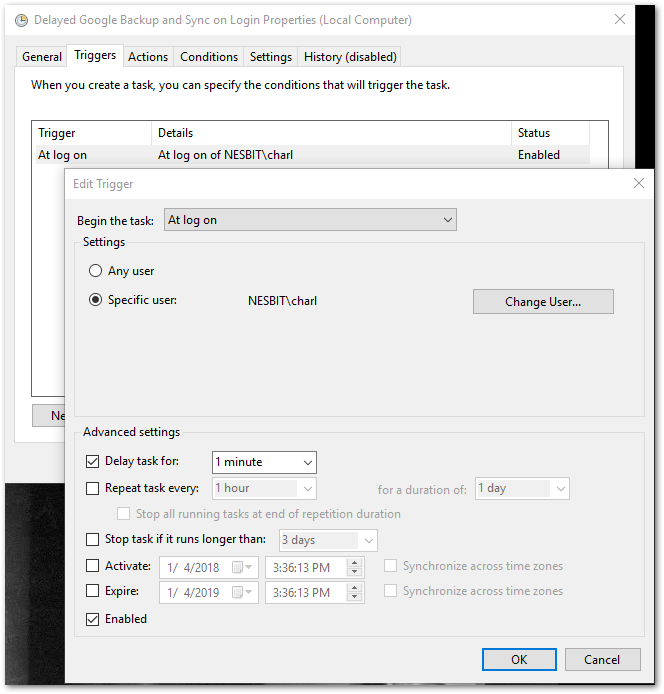Viewport: 664px width, 694px height.
Task: Click the partially hidden New button
Action: pos(49,416)
